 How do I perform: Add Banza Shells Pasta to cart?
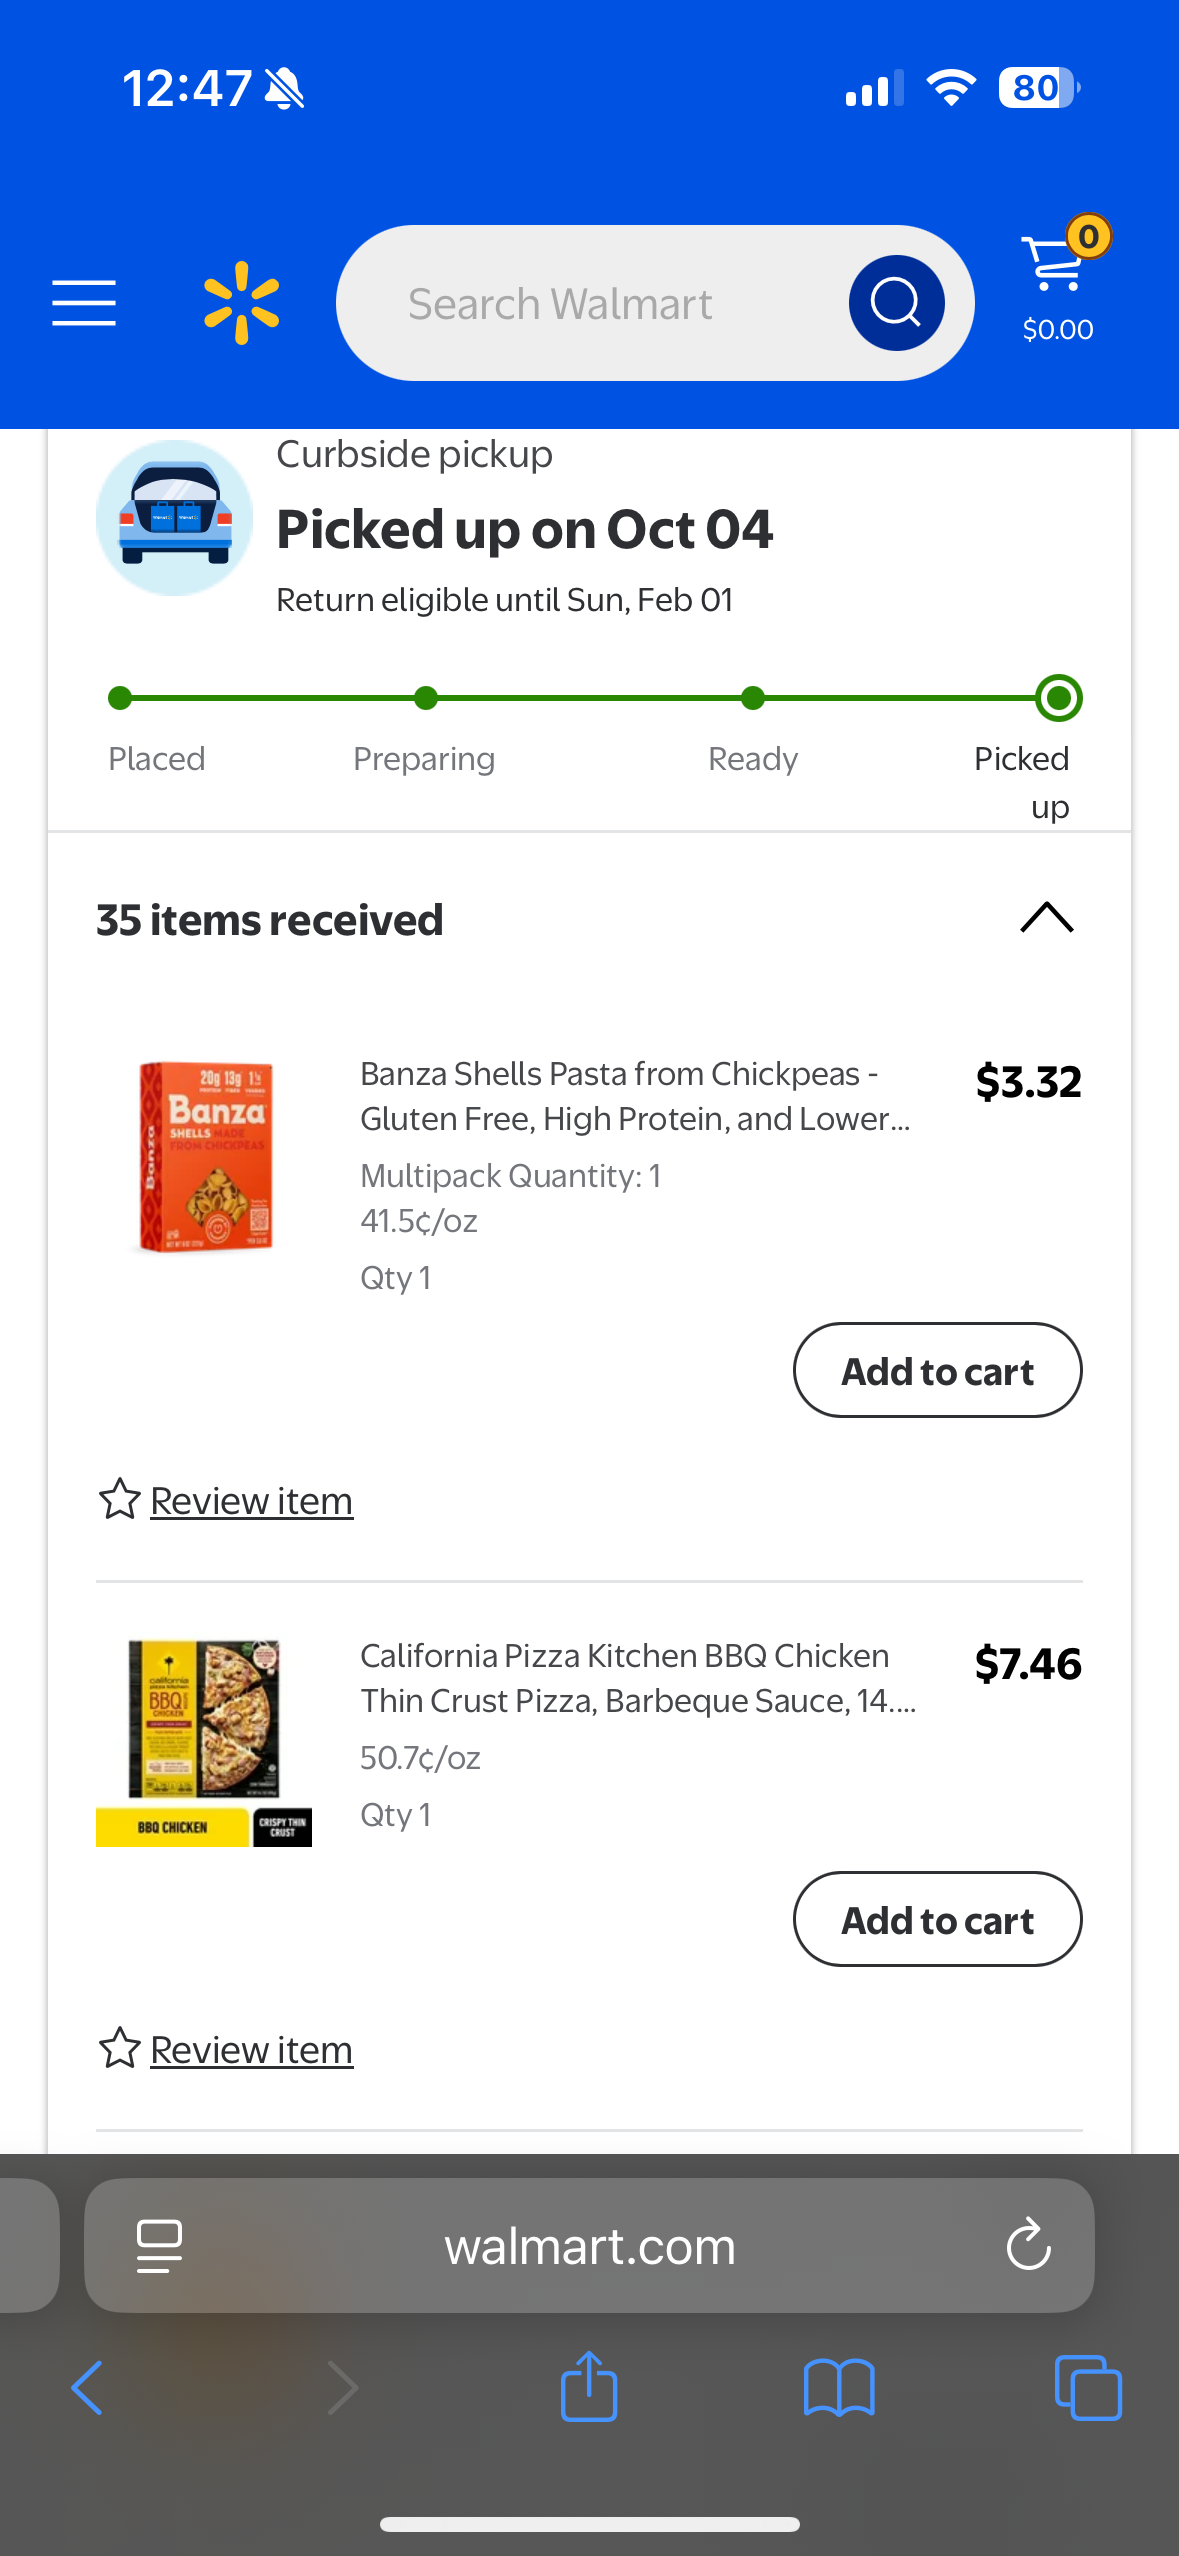pyautogui.click(x=937, y=1370)
